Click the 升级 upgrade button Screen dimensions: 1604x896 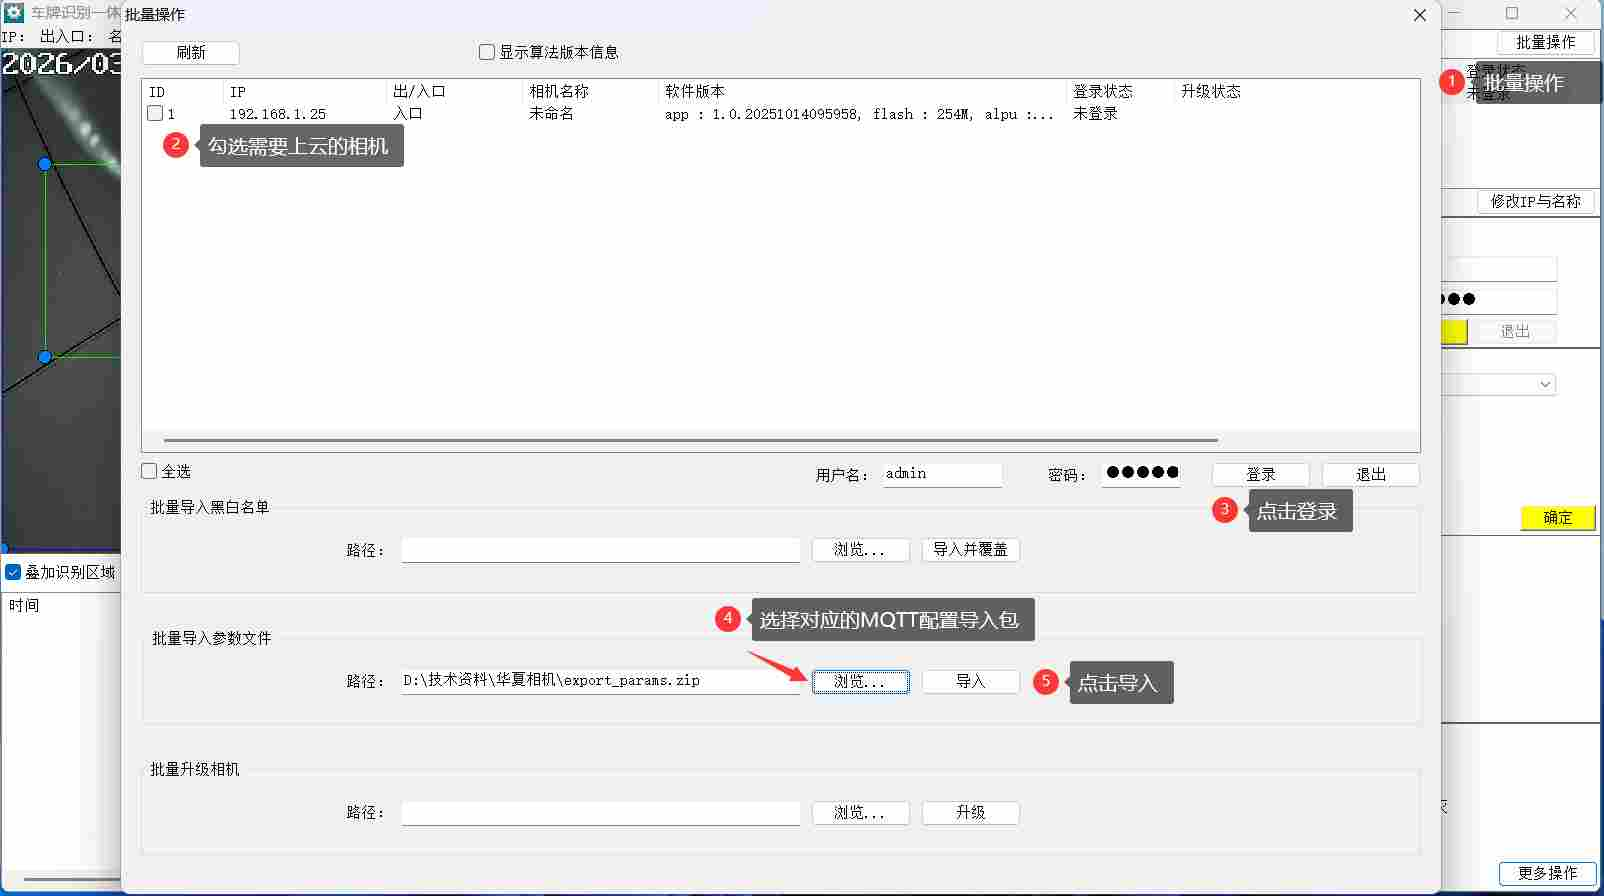pos(971,813)
